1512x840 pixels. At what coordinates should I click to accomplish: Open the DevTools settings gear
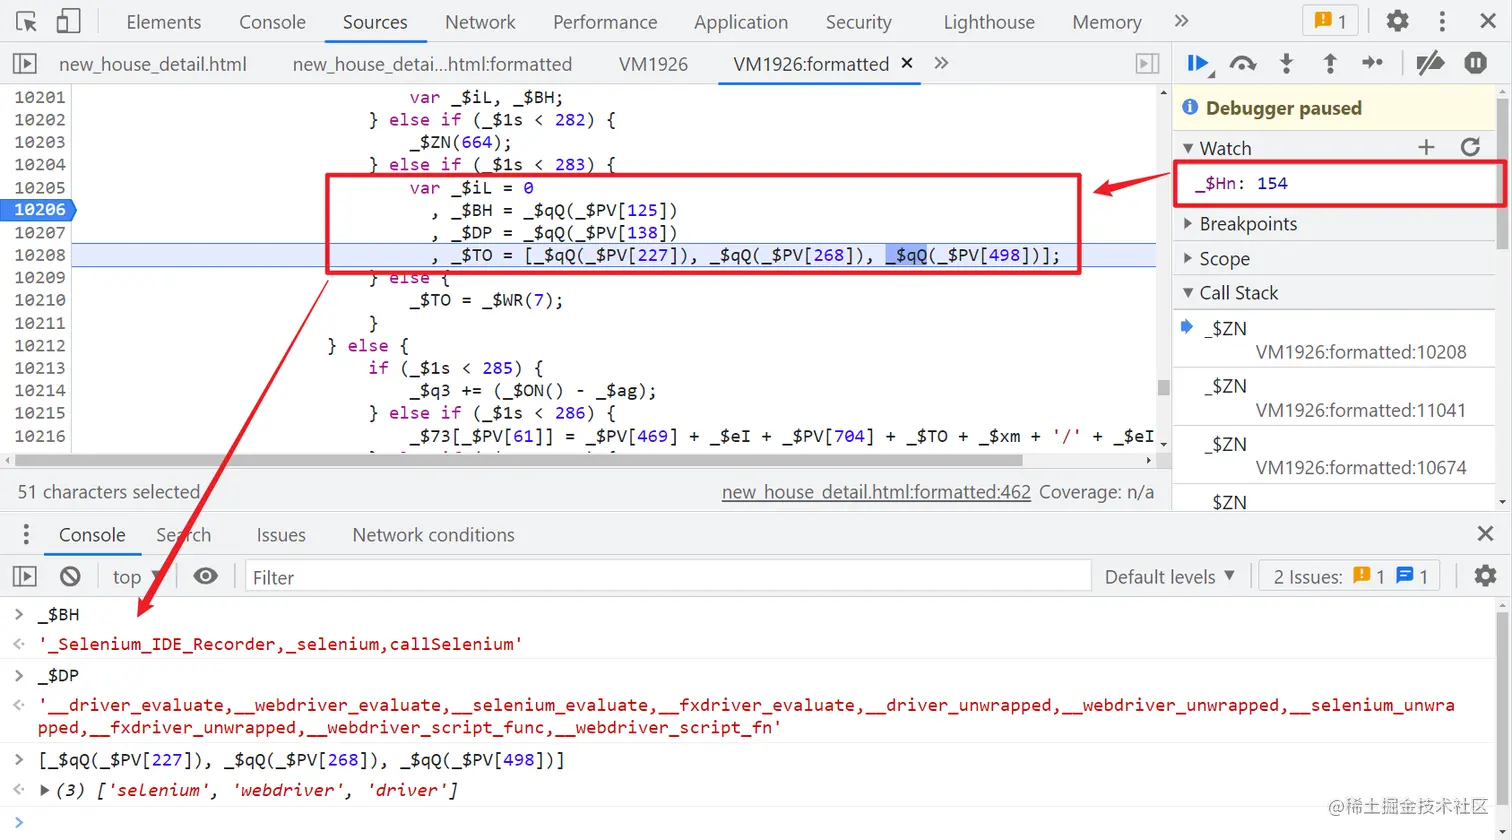(x=1397, y=21)
